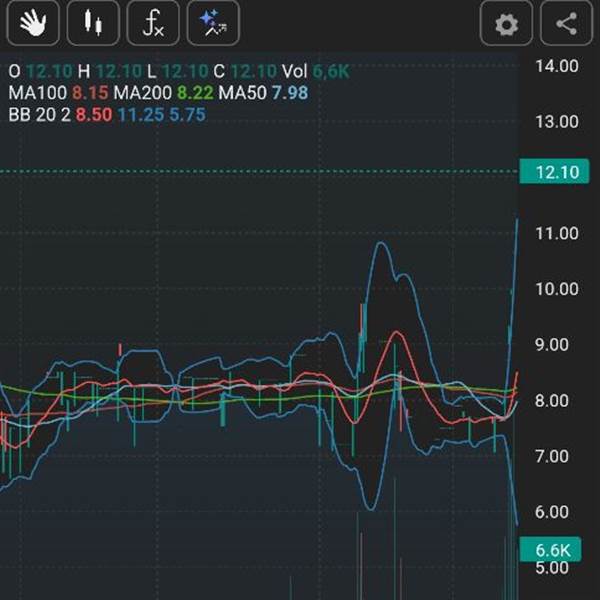Open the fx indicators menu
Screen dimensions: 600x600
[x=153, y=23]
